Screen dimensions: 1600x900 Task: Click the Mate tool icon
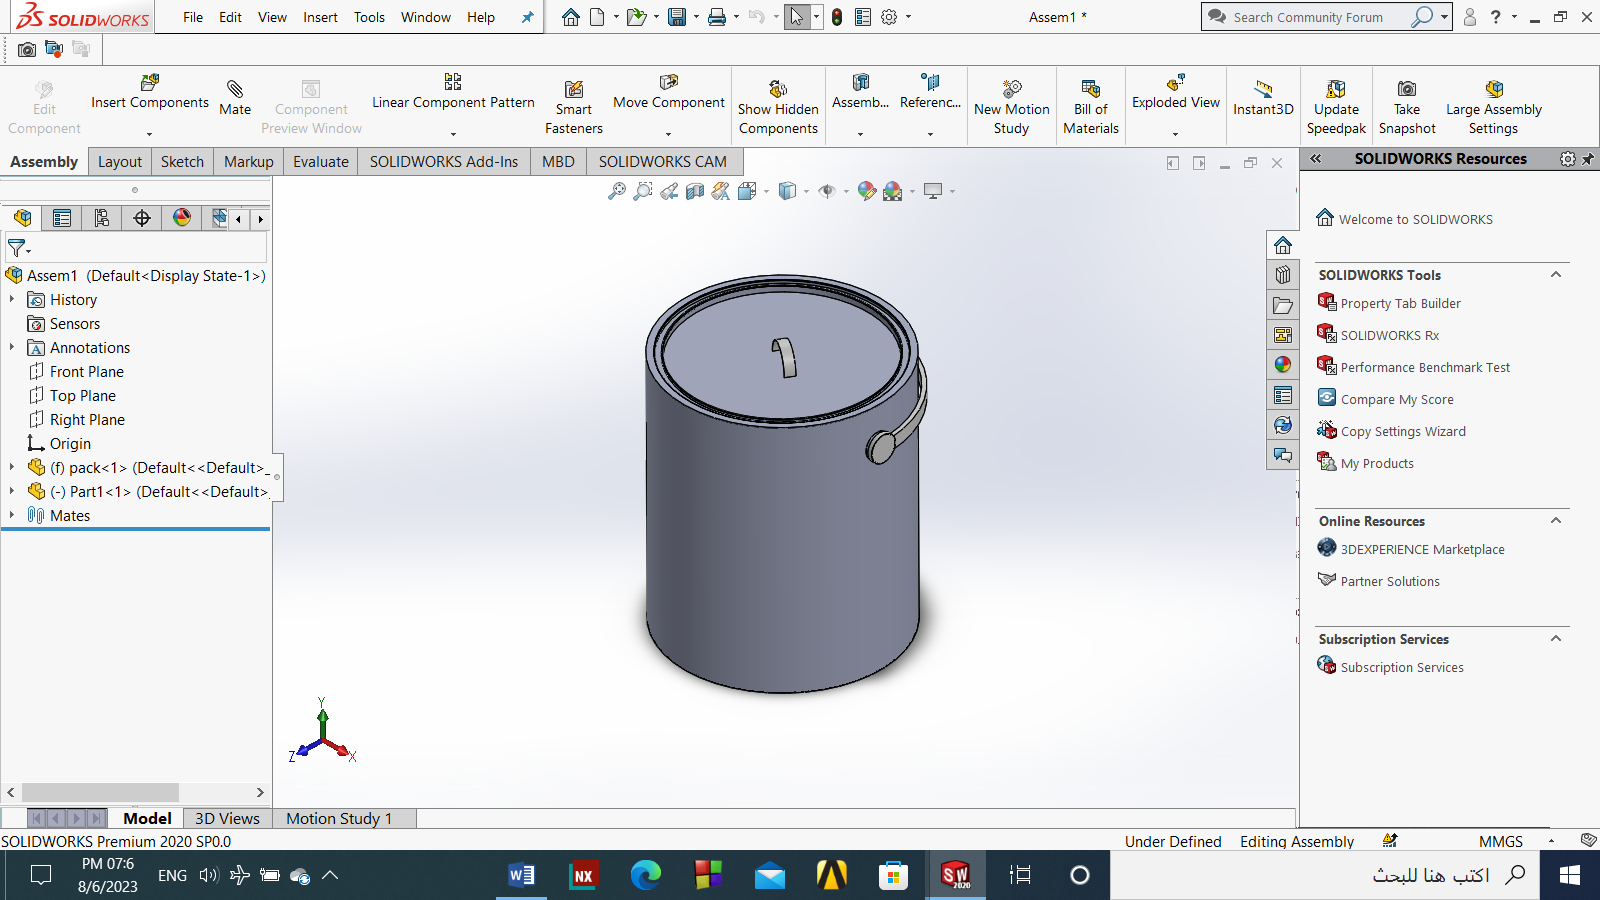(x=235, y=89)
